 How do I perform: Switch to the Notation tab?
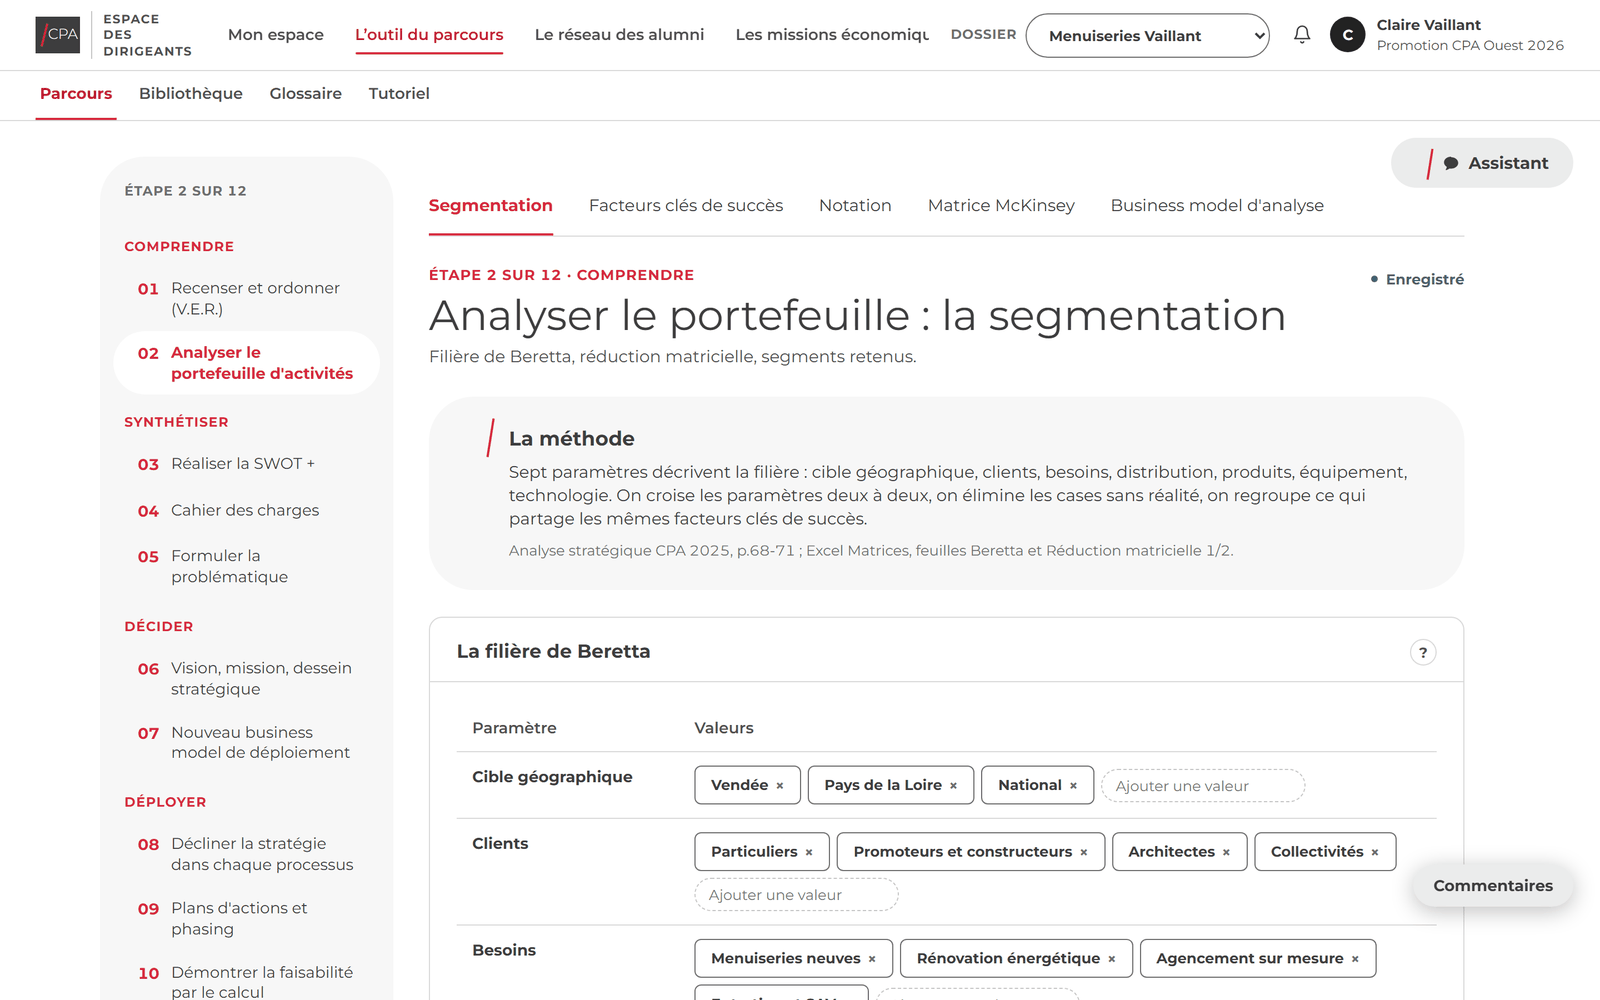pos(855,206)
